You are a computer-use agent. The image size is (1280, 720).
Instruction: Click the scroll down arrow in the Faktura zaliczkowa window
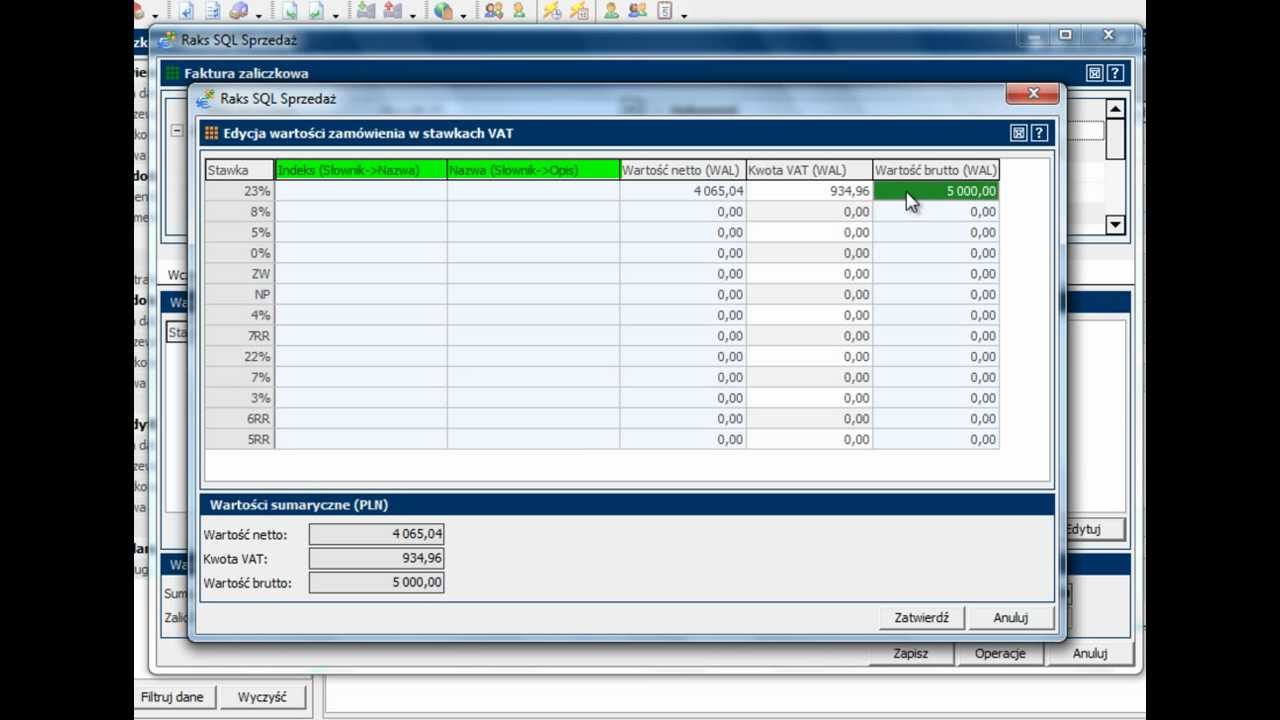(1116, 225)
